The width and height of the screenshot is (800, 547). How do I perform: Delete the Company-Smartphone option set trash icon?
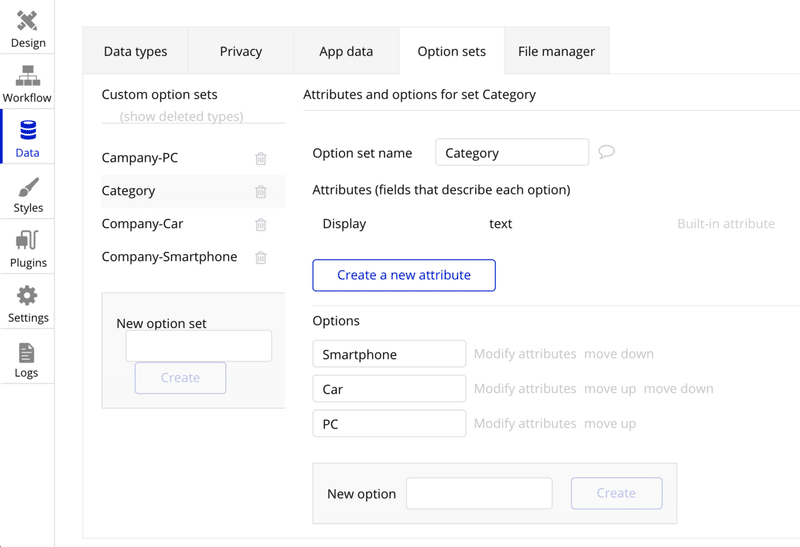(x=261, y=257)
